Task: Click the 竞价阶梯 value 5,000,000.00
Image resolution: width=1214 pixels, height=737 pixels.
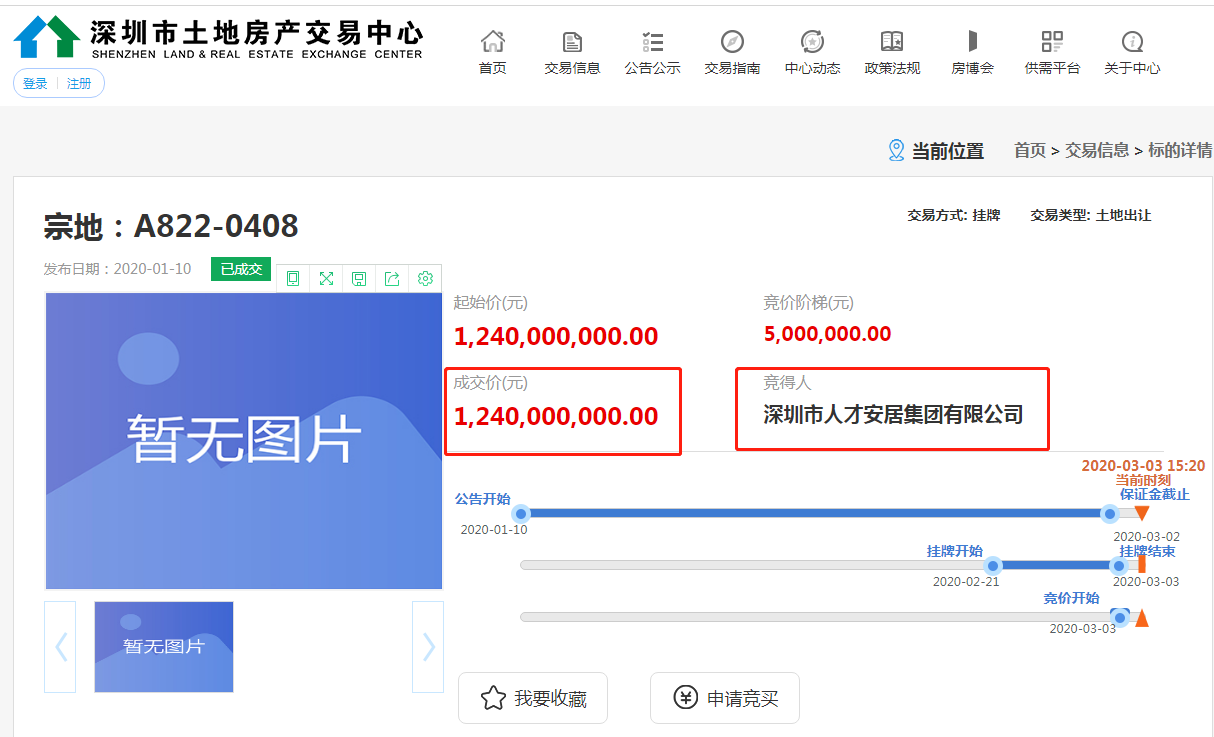Action: (827, 334)
